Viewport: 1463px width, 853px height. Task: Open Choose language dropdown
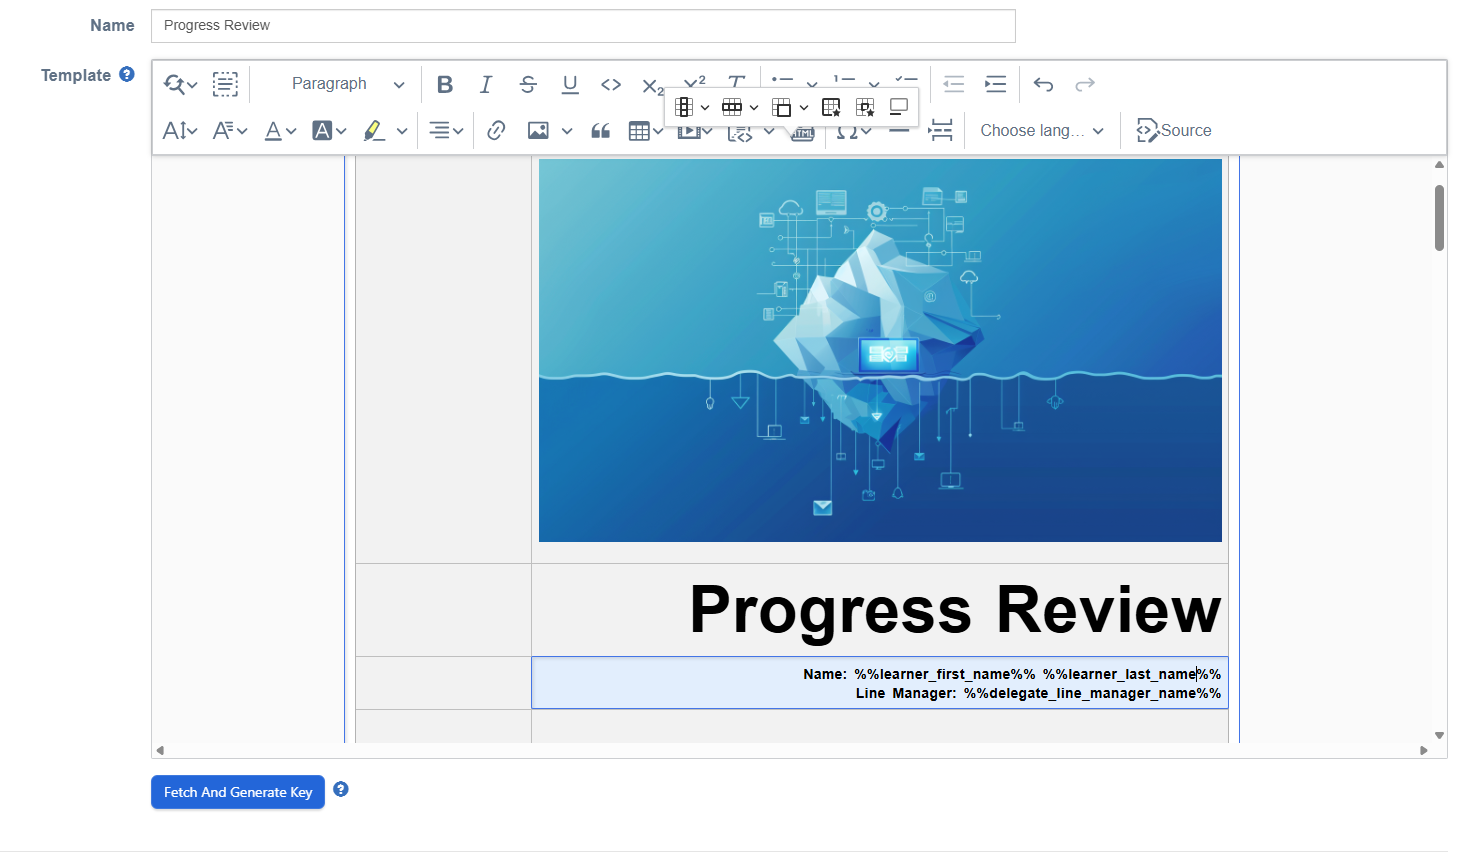[x=1042, y=130]
